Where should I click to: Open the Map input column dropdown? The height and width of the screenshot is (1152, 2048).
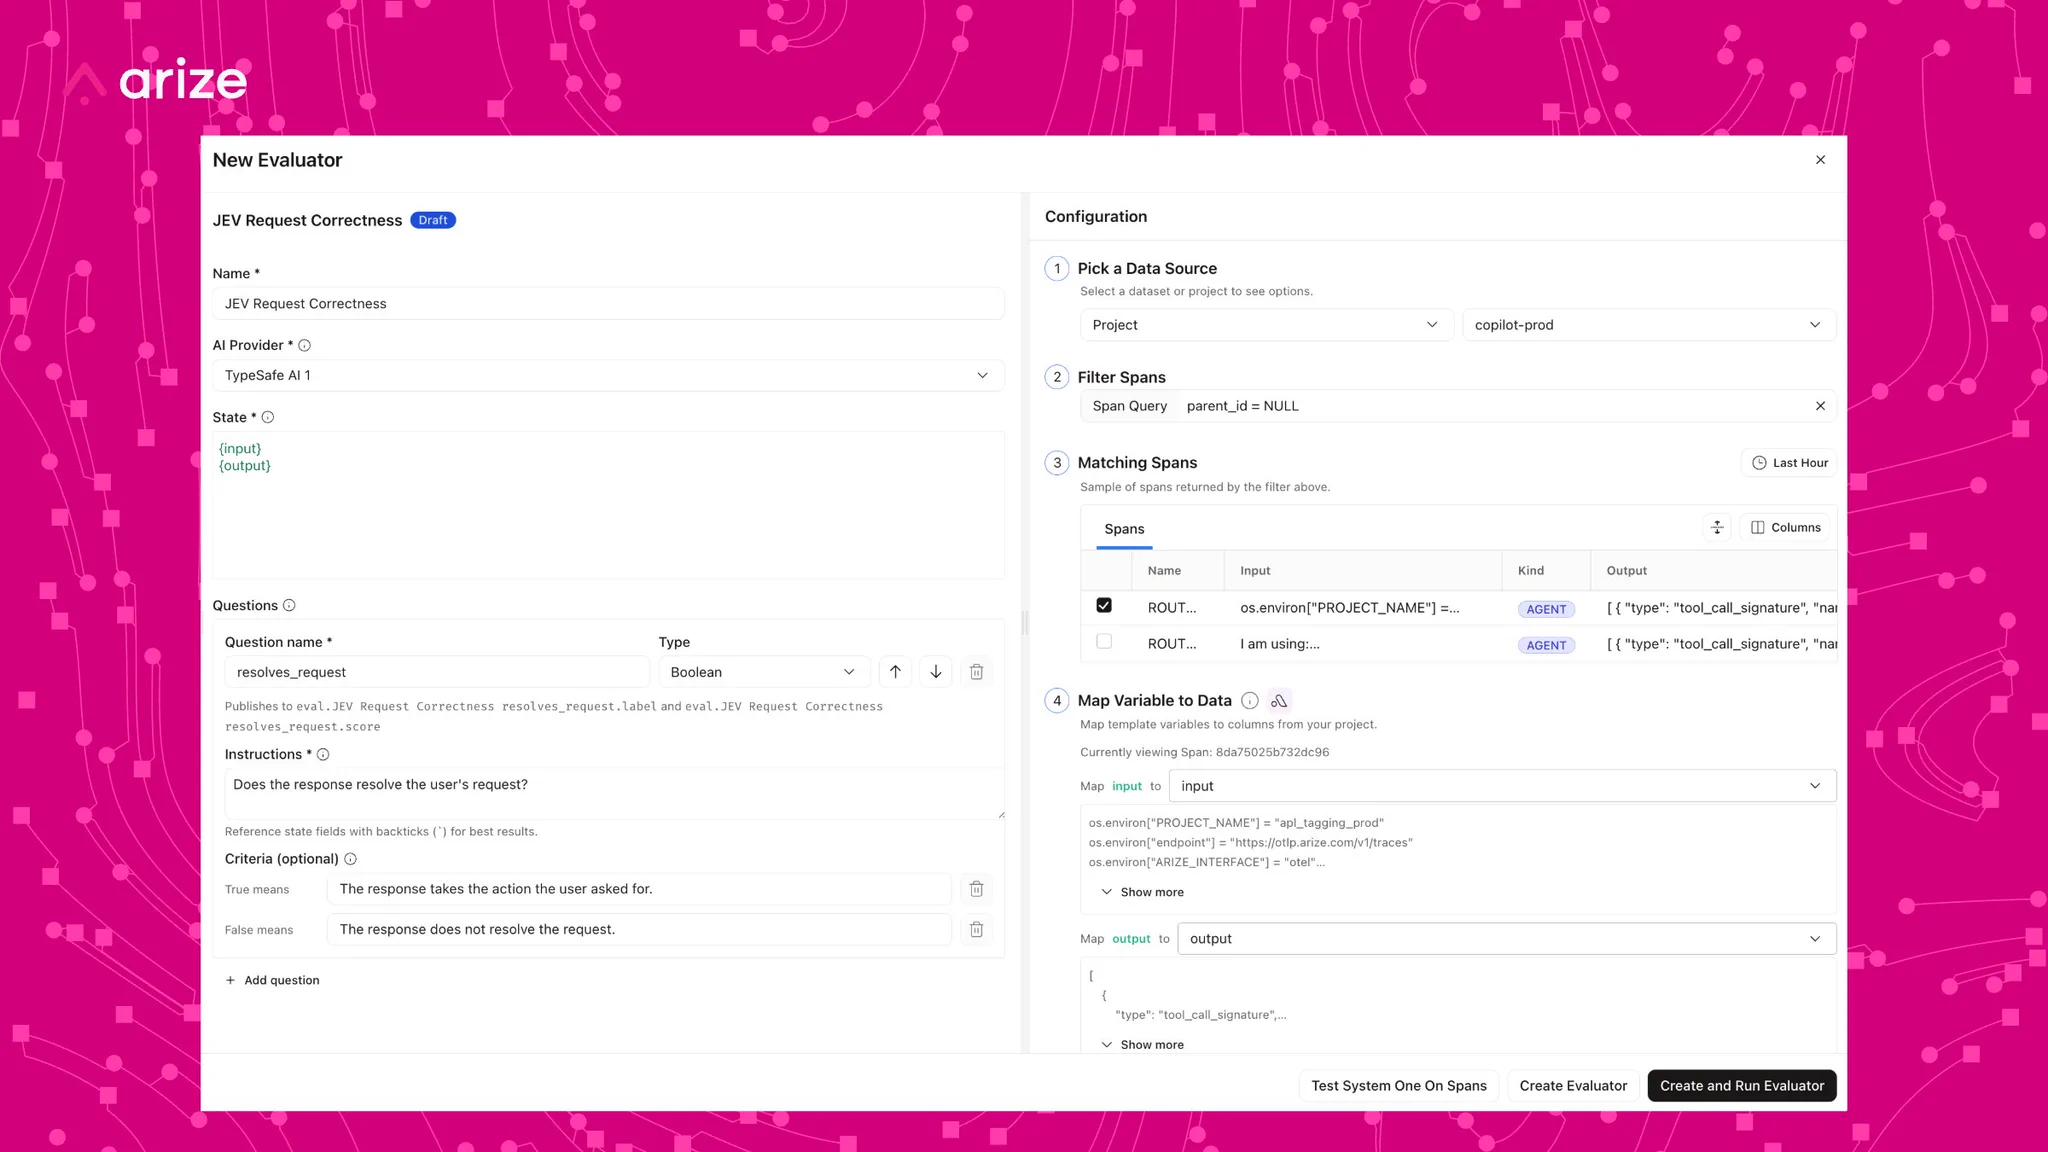(x=1502, y=786)
